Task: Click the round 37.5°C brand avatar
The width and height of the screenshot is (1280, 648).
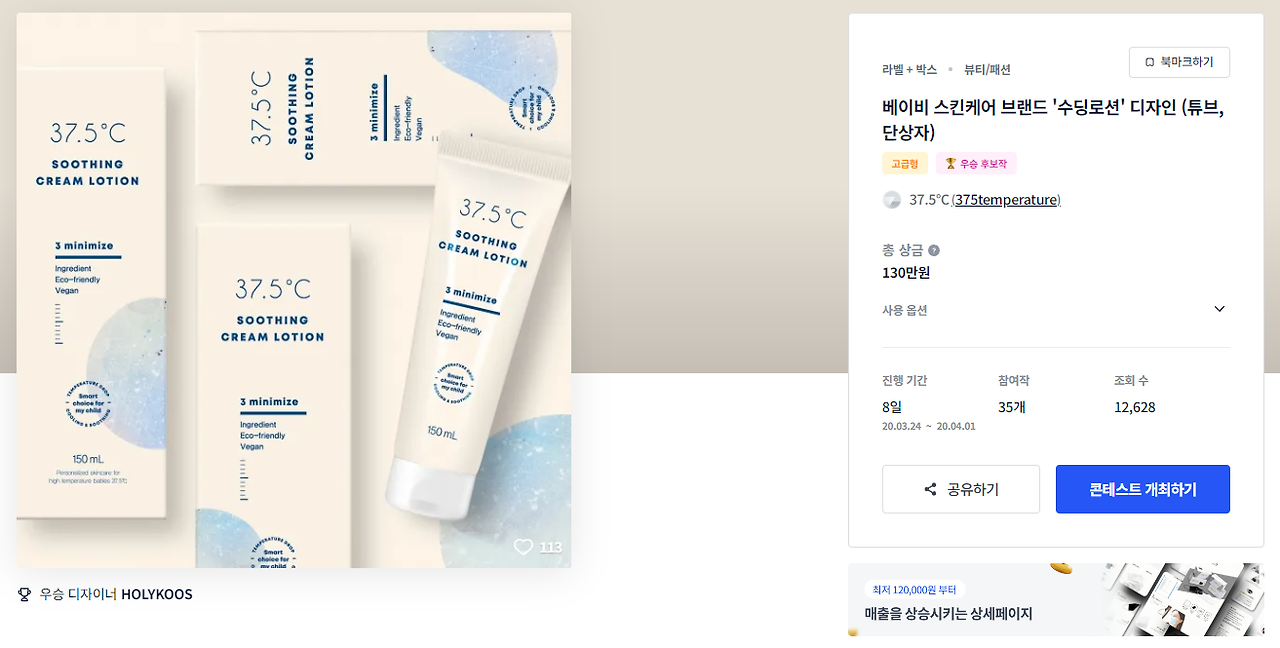Action: pyautogui.click(x=892, y=200)
